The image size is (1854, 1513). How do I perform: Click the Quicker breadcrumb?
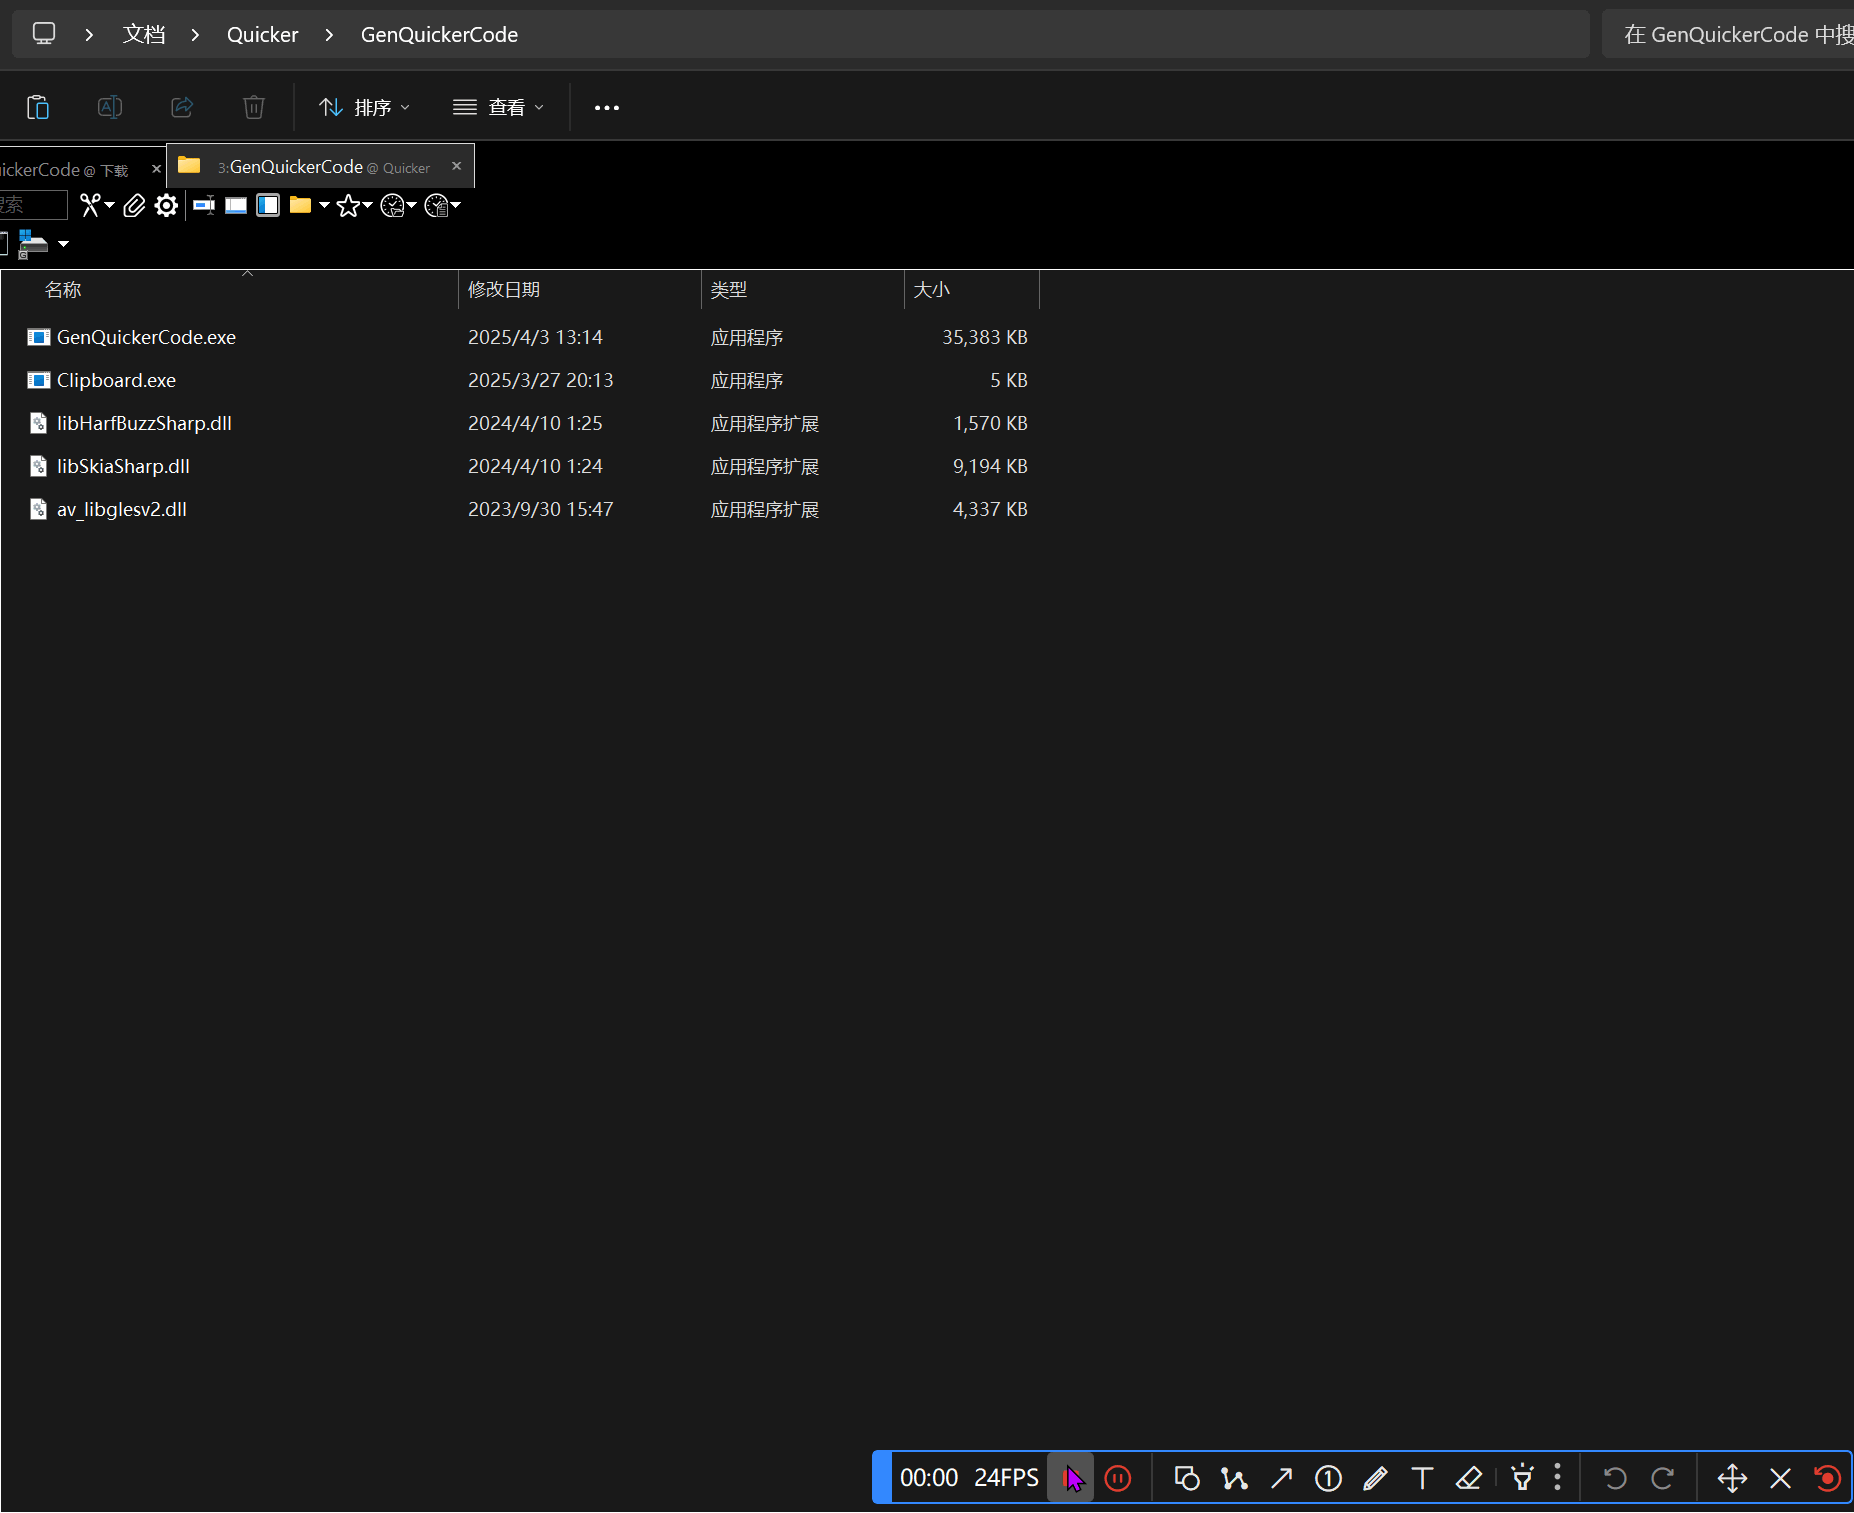click(x=263, y=35)
